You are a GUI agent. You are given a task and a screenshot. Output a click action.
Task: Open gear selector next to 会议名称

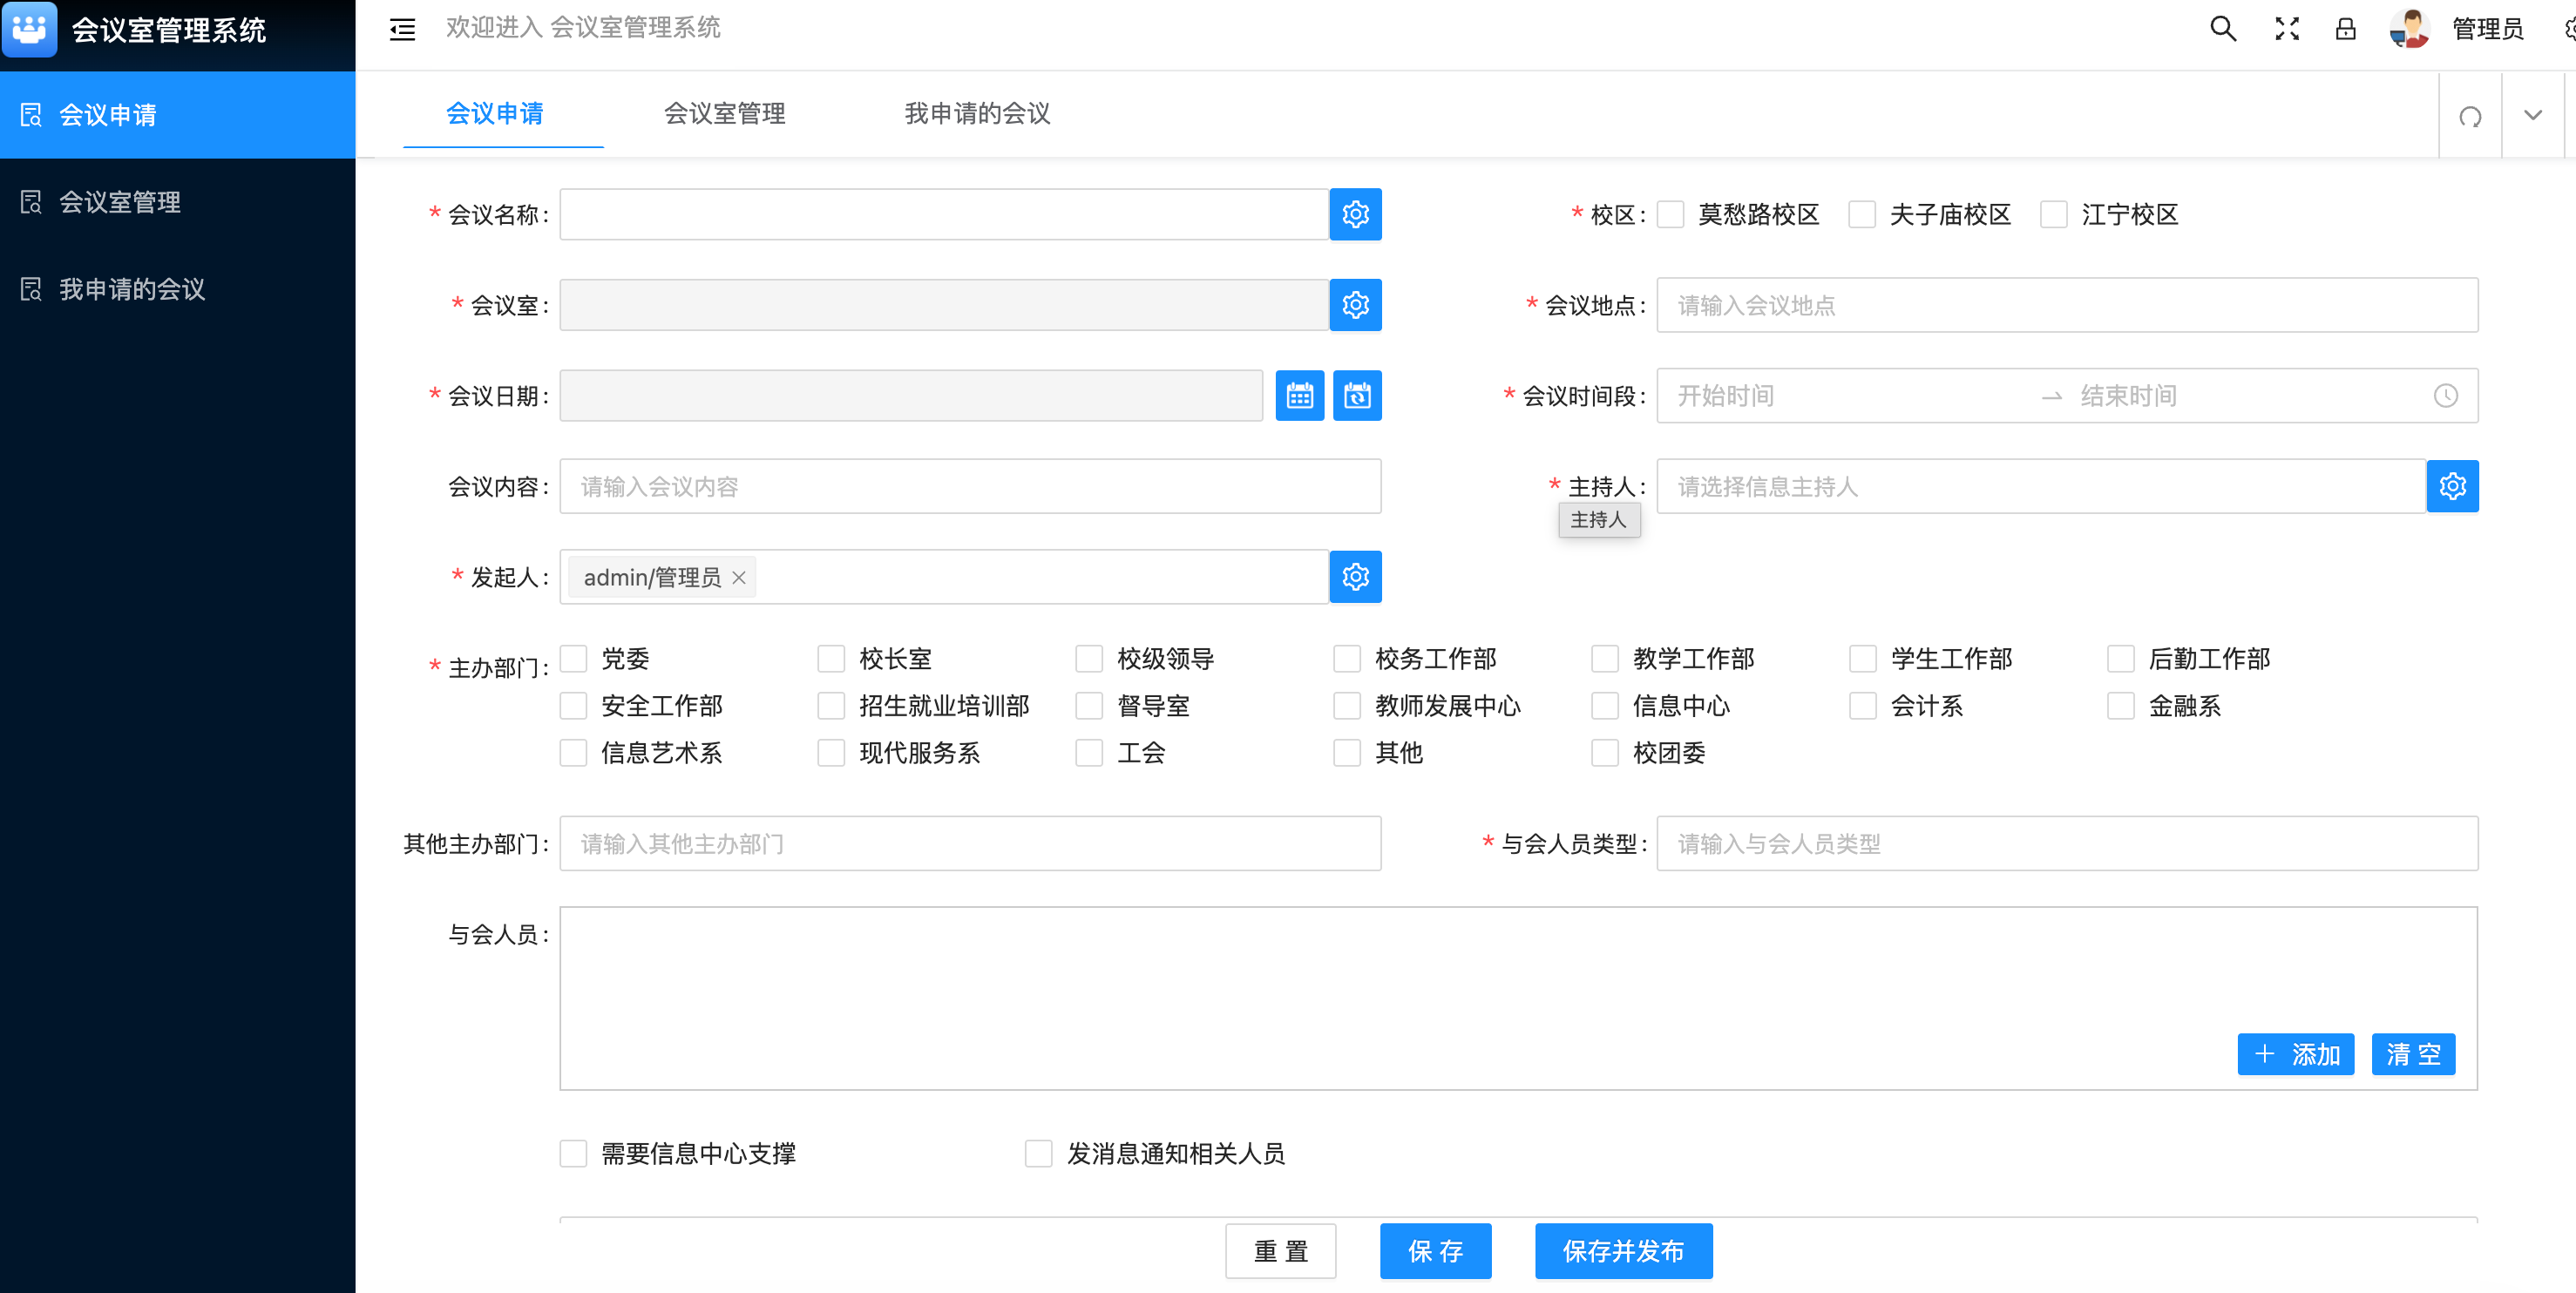pos(1355,214)
